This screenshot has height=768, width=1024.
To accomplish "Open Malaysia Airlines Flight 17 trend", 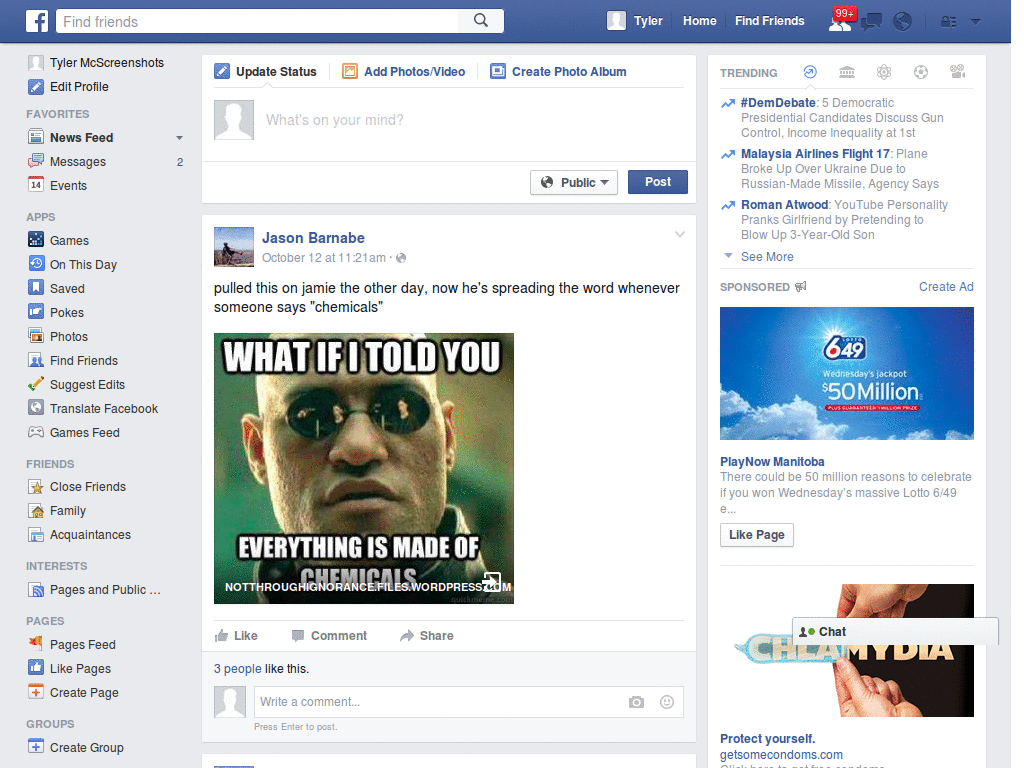I will 815,153.
